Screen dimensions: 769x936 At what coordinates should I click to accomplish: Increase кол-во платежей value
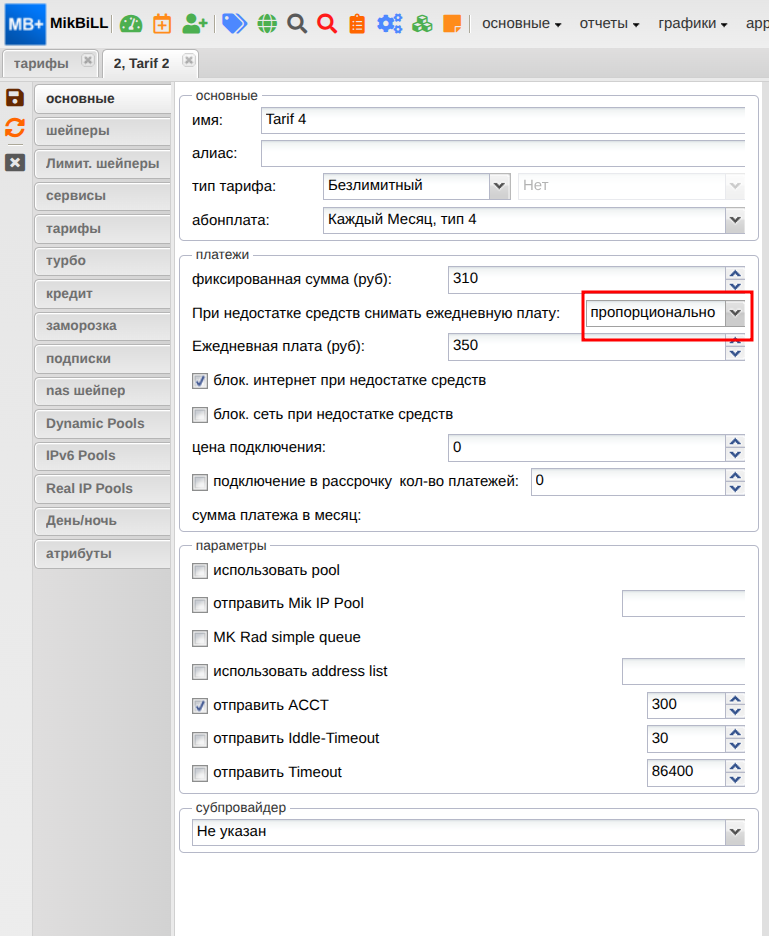[735, 475]
